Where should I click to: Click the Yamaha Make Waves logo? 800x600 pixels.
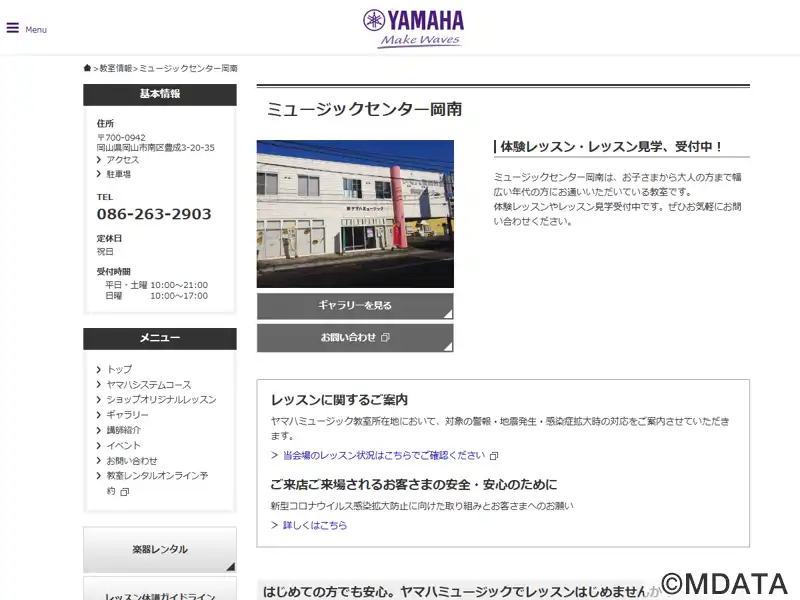pos(413,29)
